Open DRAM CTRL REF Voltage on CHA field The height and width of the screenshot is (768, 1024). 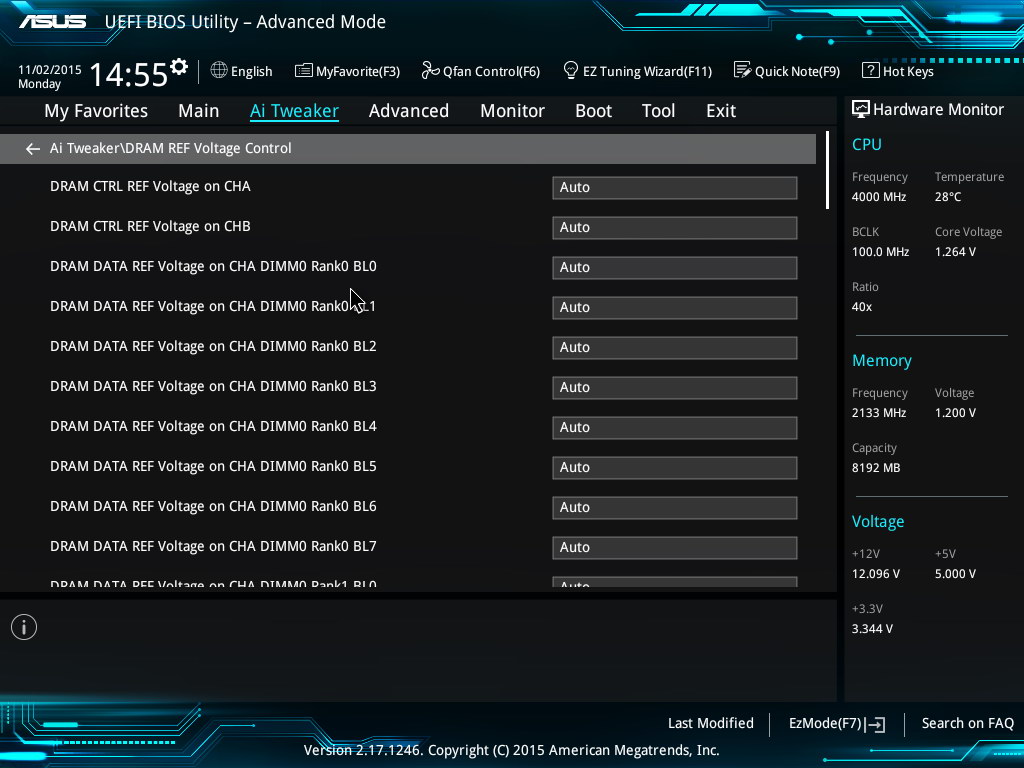(x=674, y=187)
